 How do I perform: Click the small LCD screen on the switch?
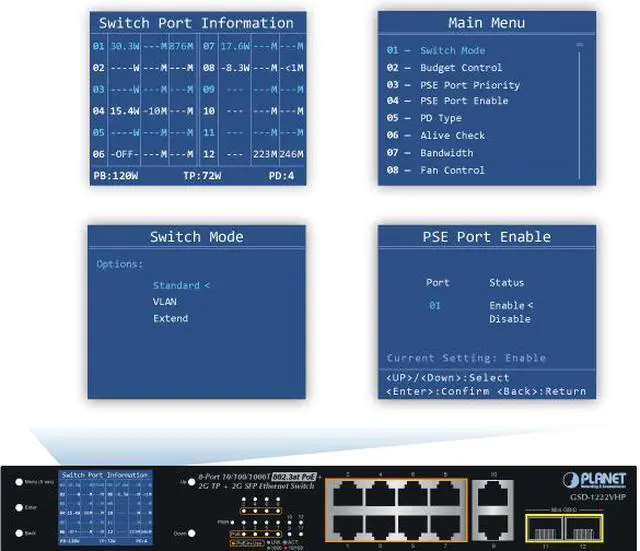pyautogui.click(x=104, y=506)
